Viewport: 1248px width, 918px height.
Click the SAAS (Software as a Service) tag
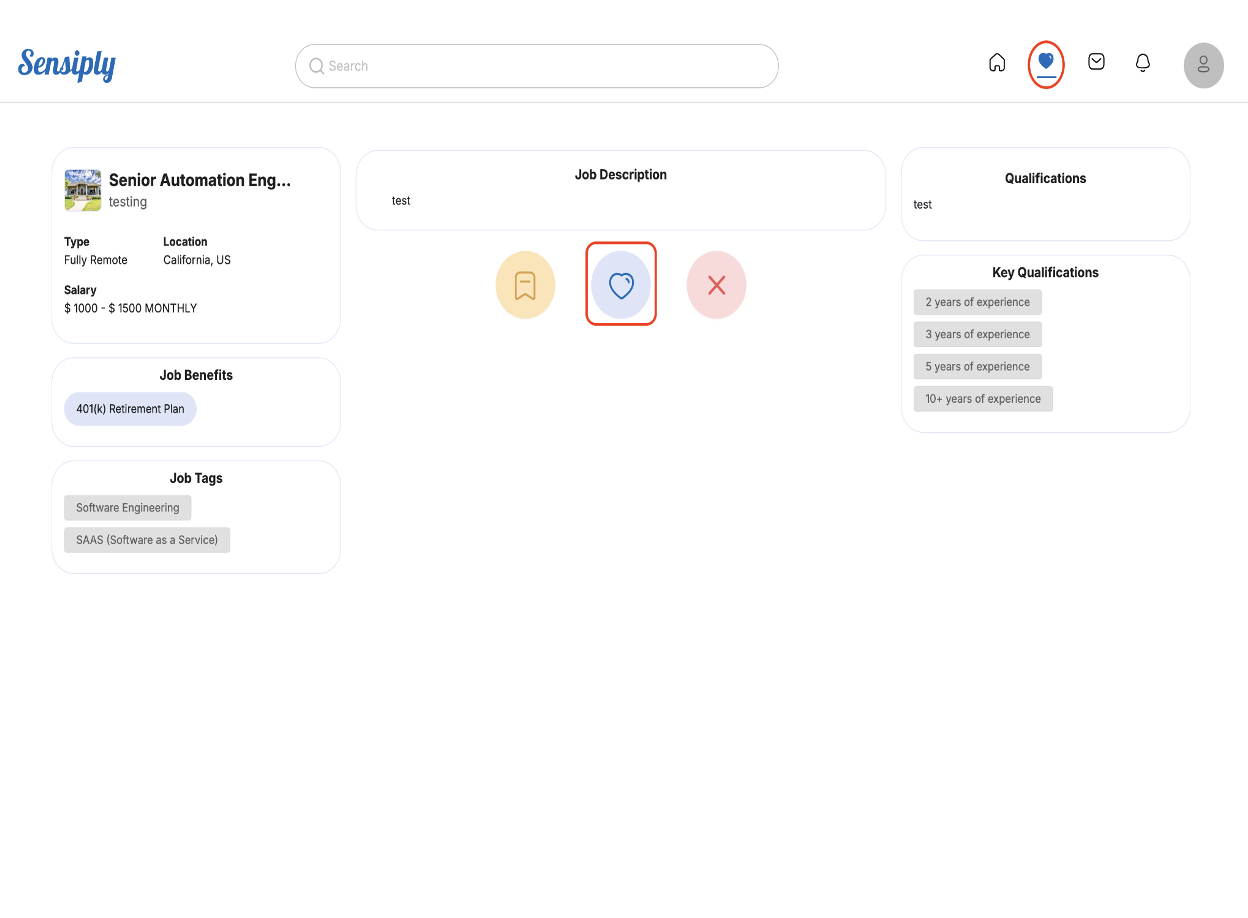click(147, 540)
